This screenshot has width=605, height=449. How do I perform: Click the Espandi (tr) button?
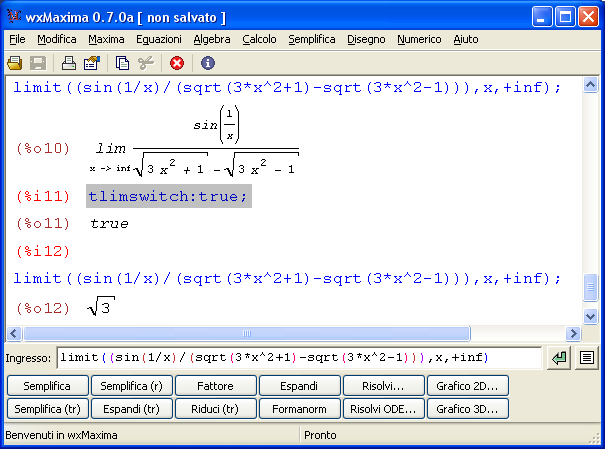(132, 408)
